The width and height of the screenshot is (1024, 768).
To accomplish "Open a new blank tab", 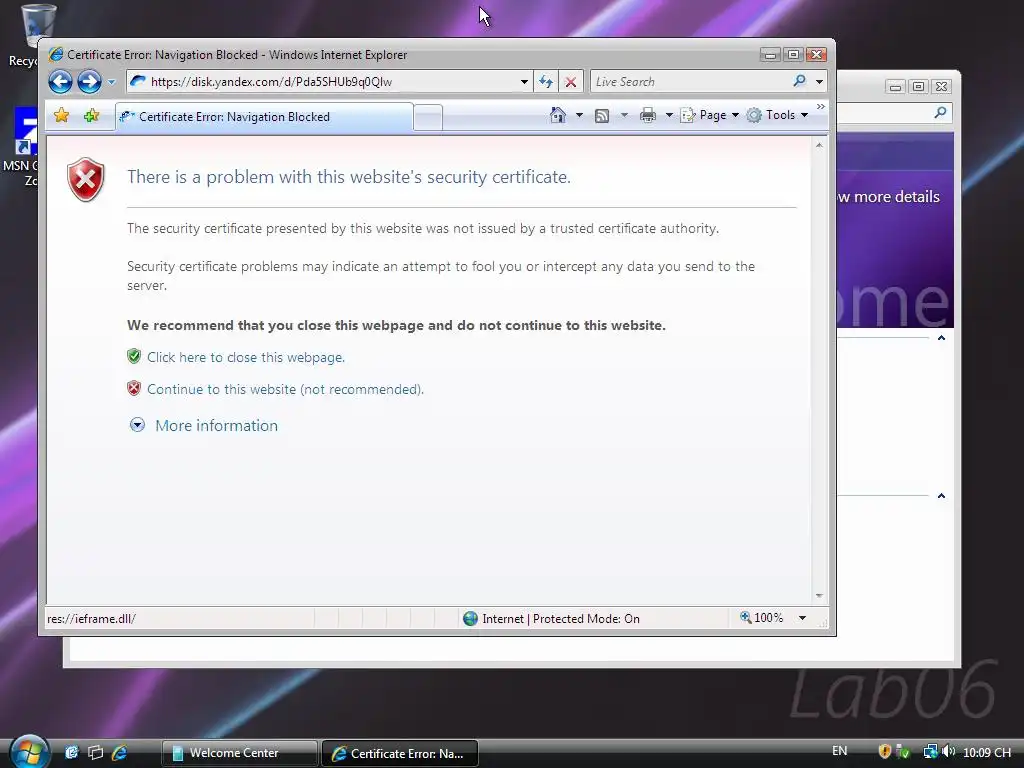I will click(x=428, y=118).
